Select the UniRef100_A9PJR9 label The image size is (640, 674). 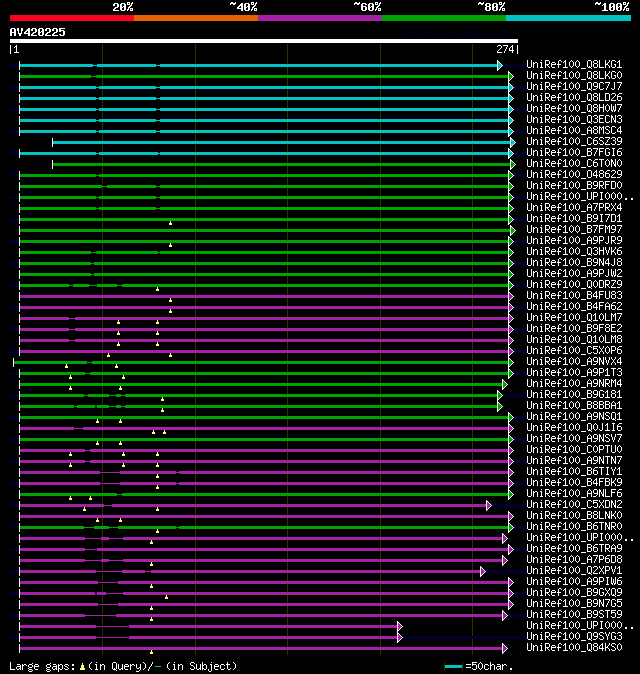coord(574,241)
